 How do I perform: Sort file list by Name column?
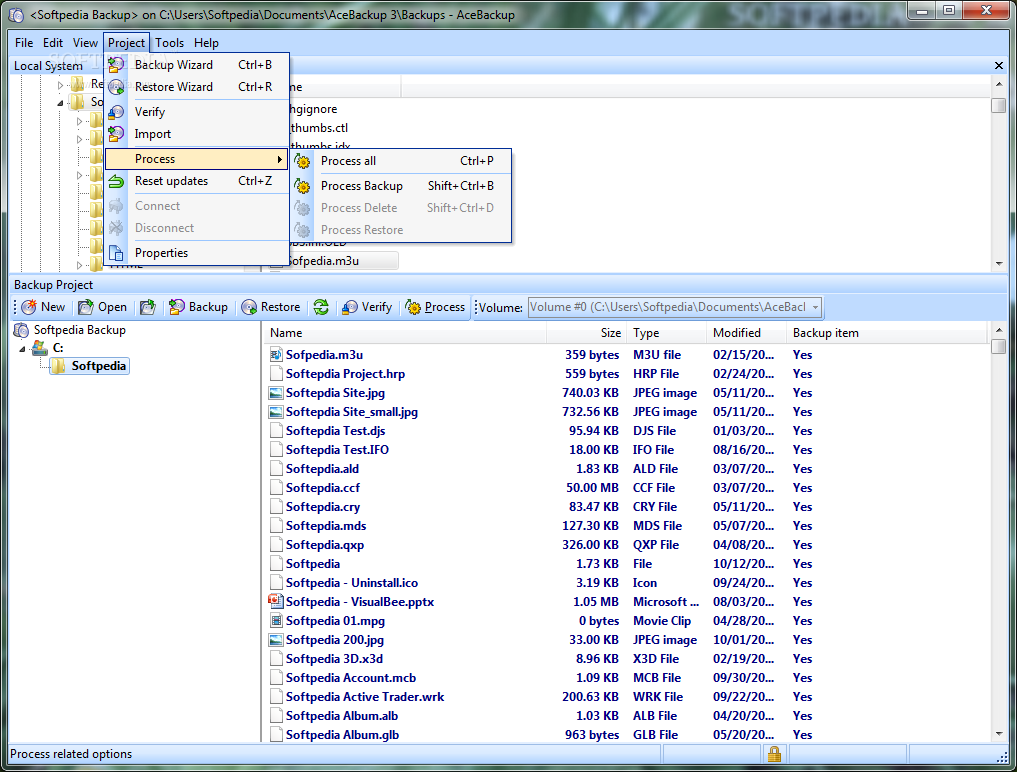pyautogui.click(x=405, y=333)
